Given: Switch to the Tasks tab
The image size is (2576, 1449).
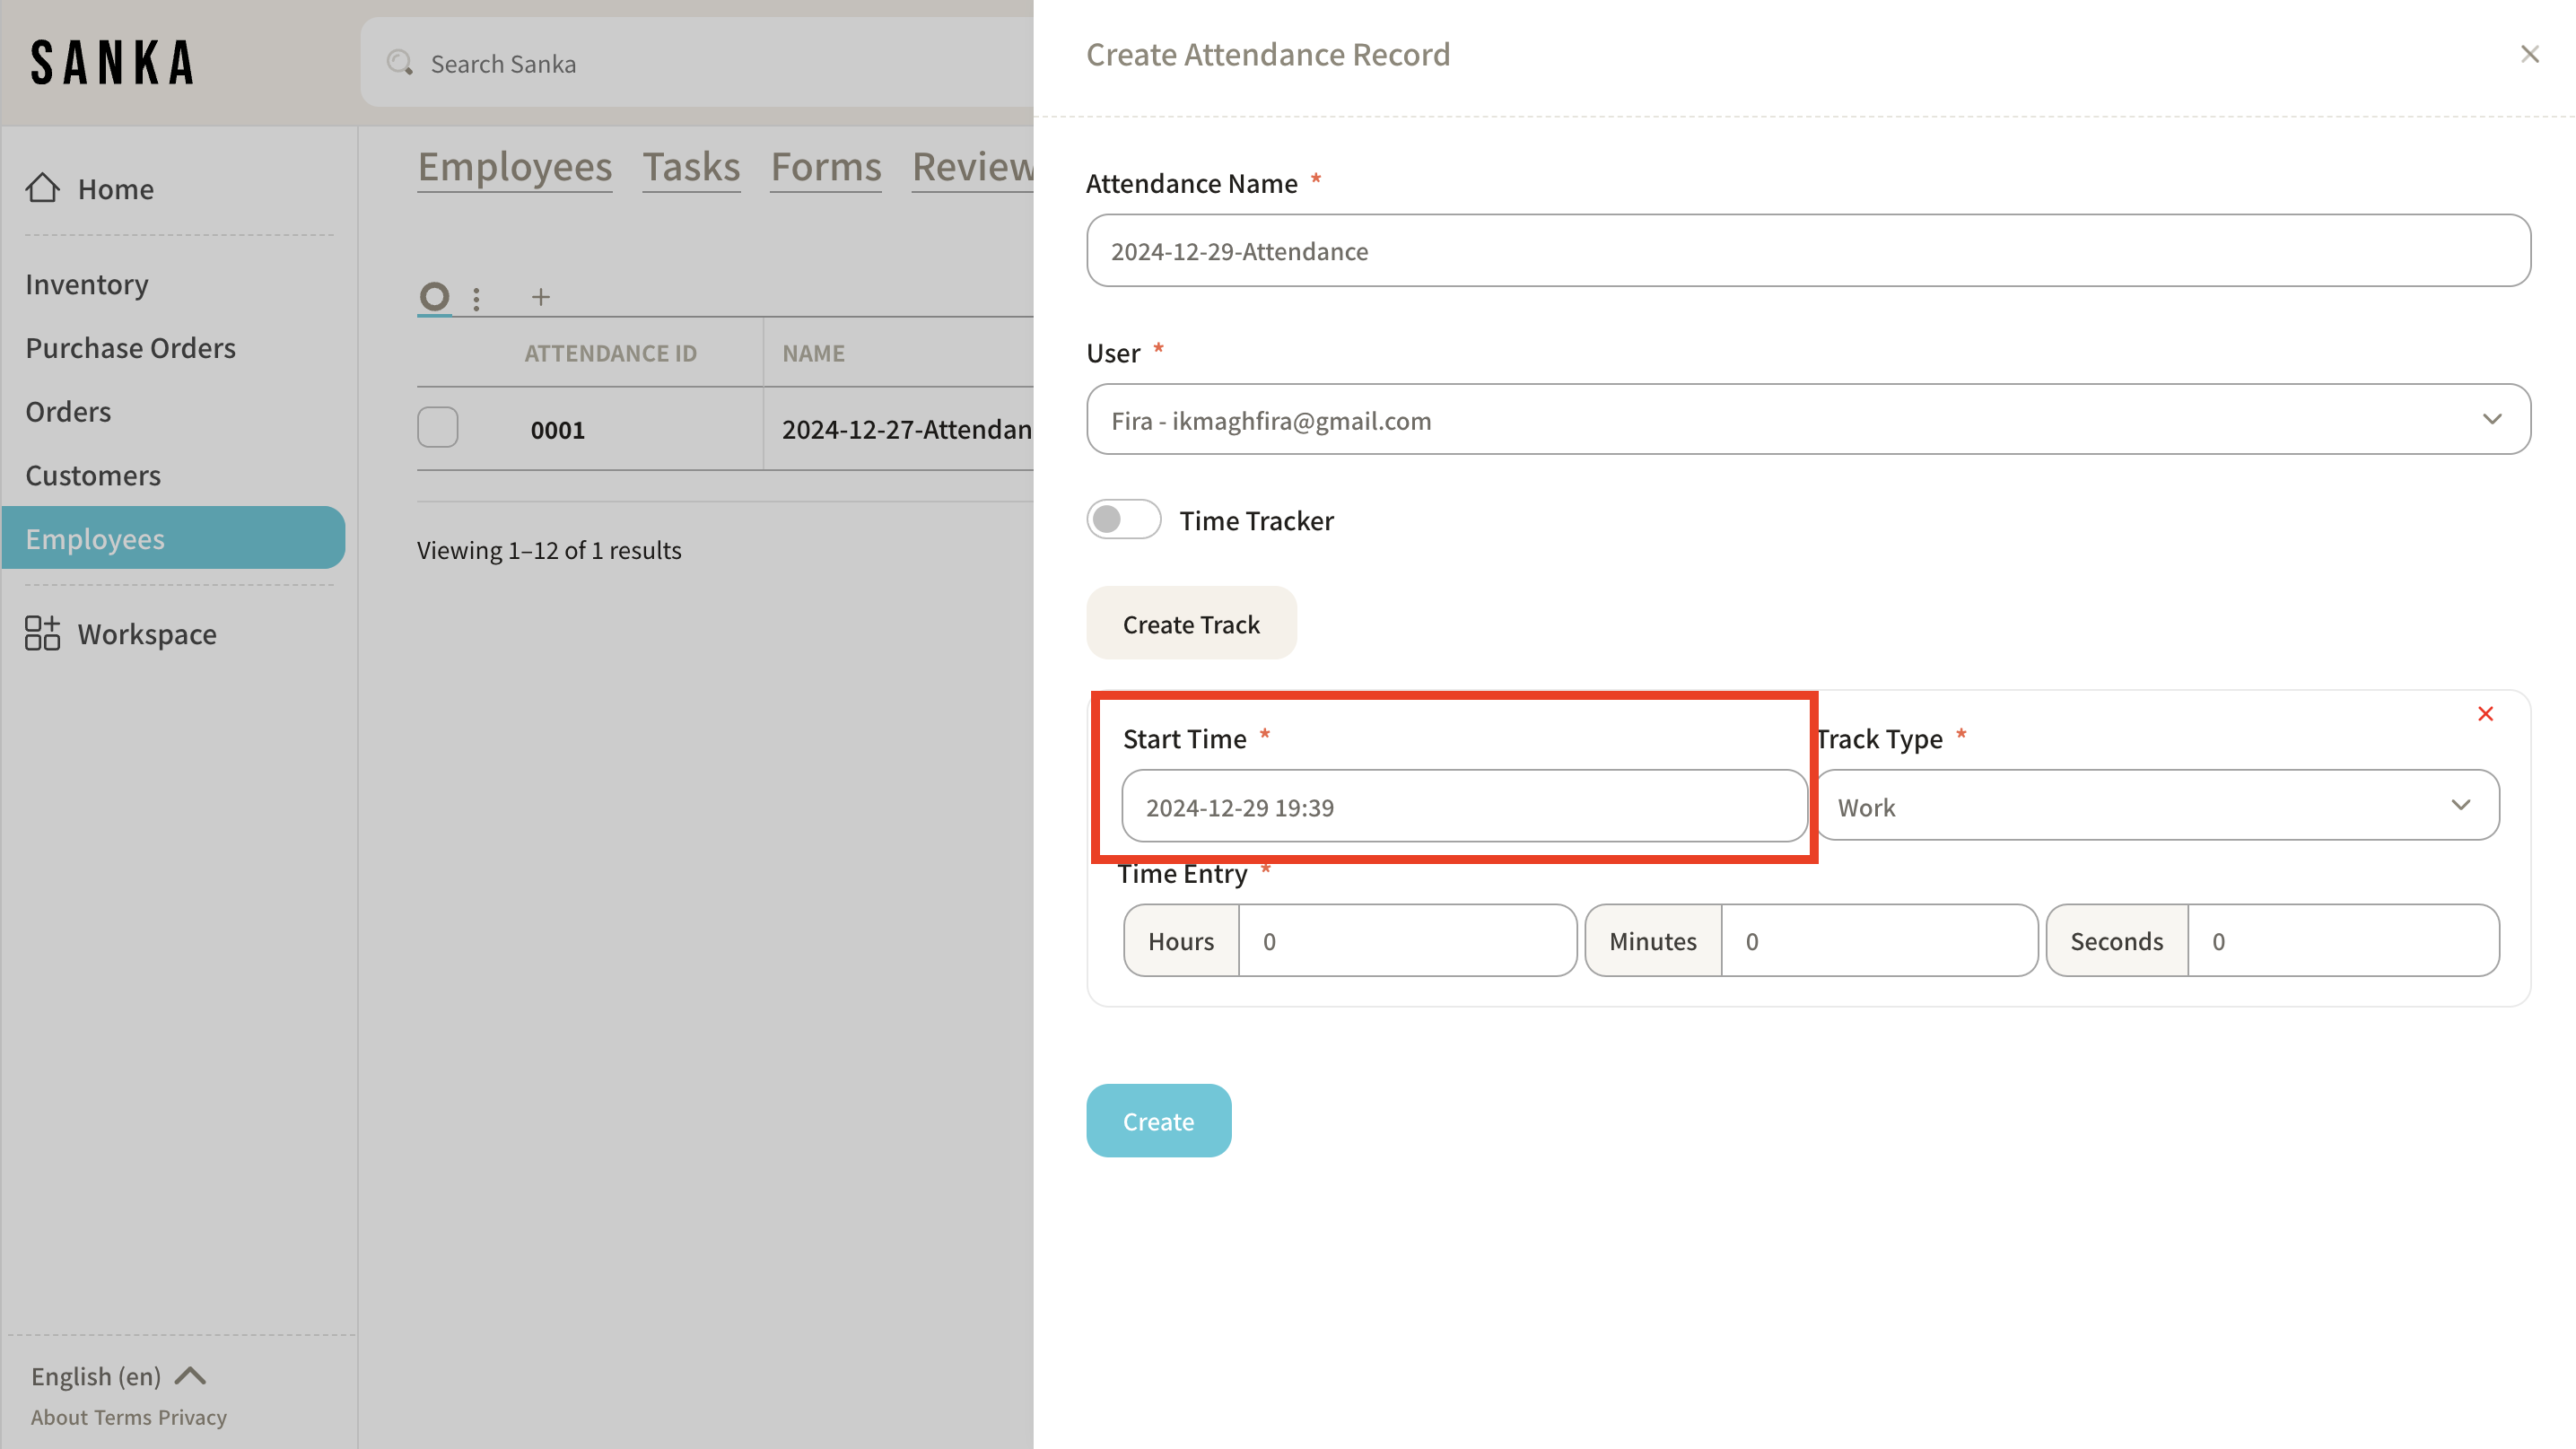Looking at the screenshot, I should click(691, 167).
